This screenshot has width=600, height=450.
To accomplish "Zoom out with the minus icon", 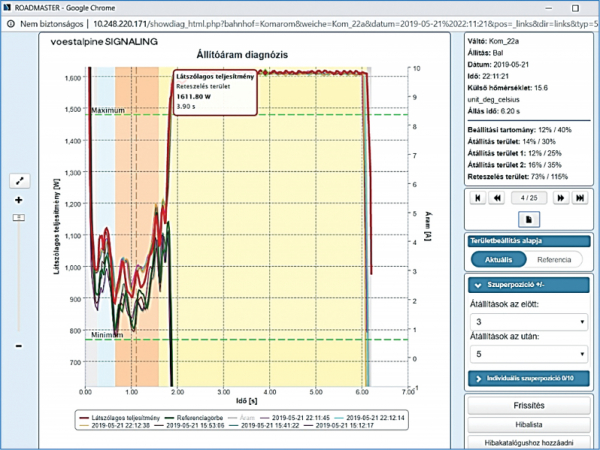I will [17, 346].
